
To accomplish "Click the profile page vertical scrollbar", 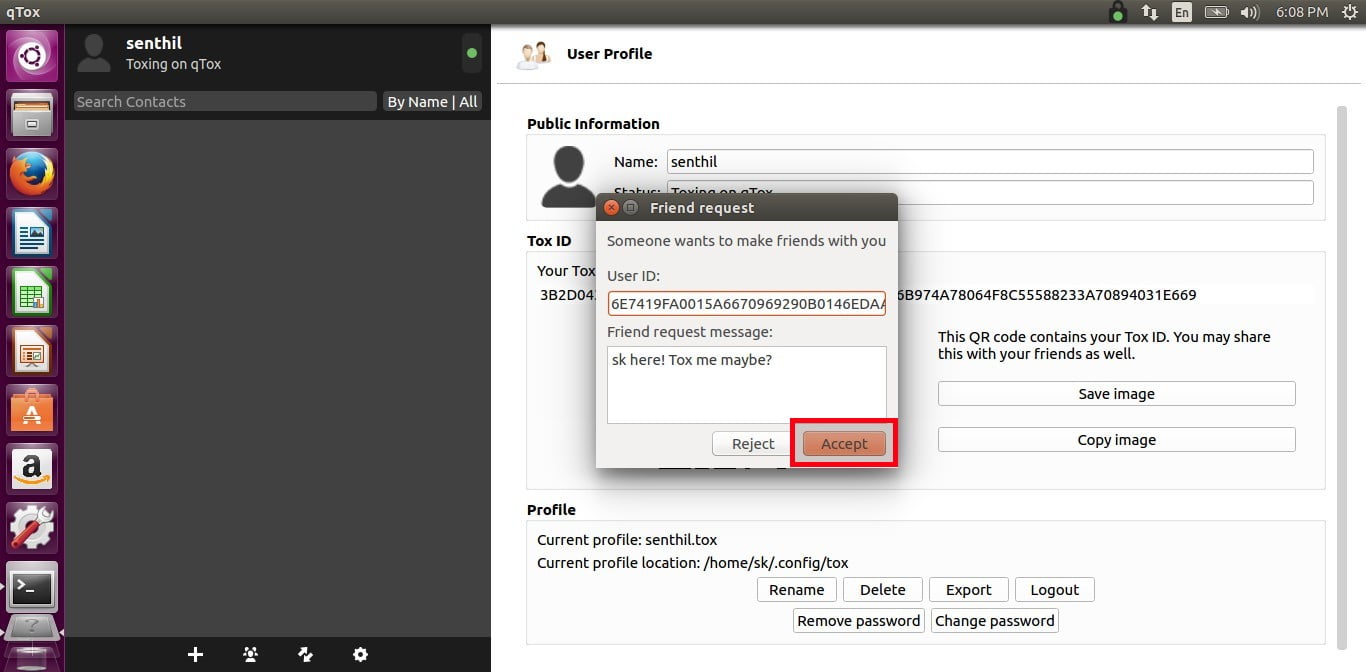I will (x=1341, y=370).
